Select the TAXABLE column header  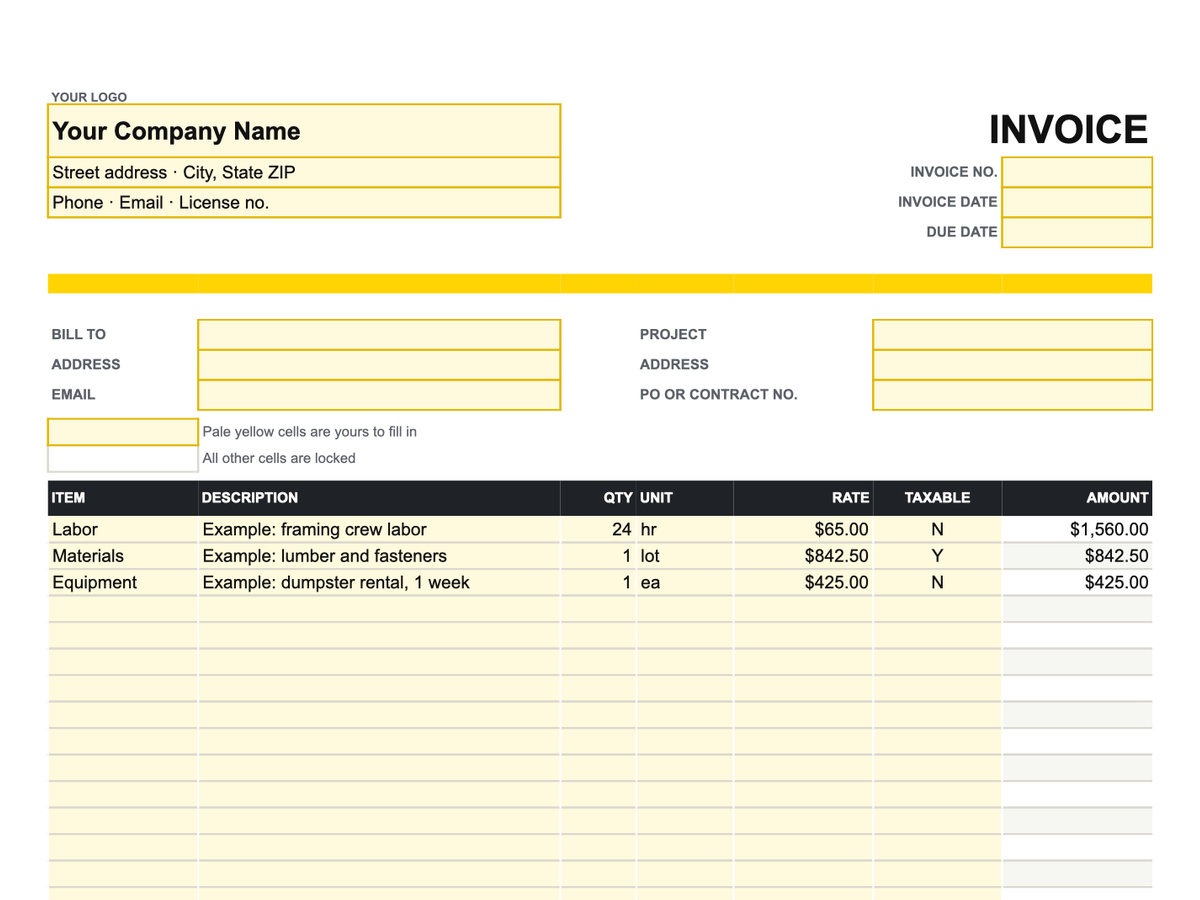pyautogui.click(x=937, y=497)
